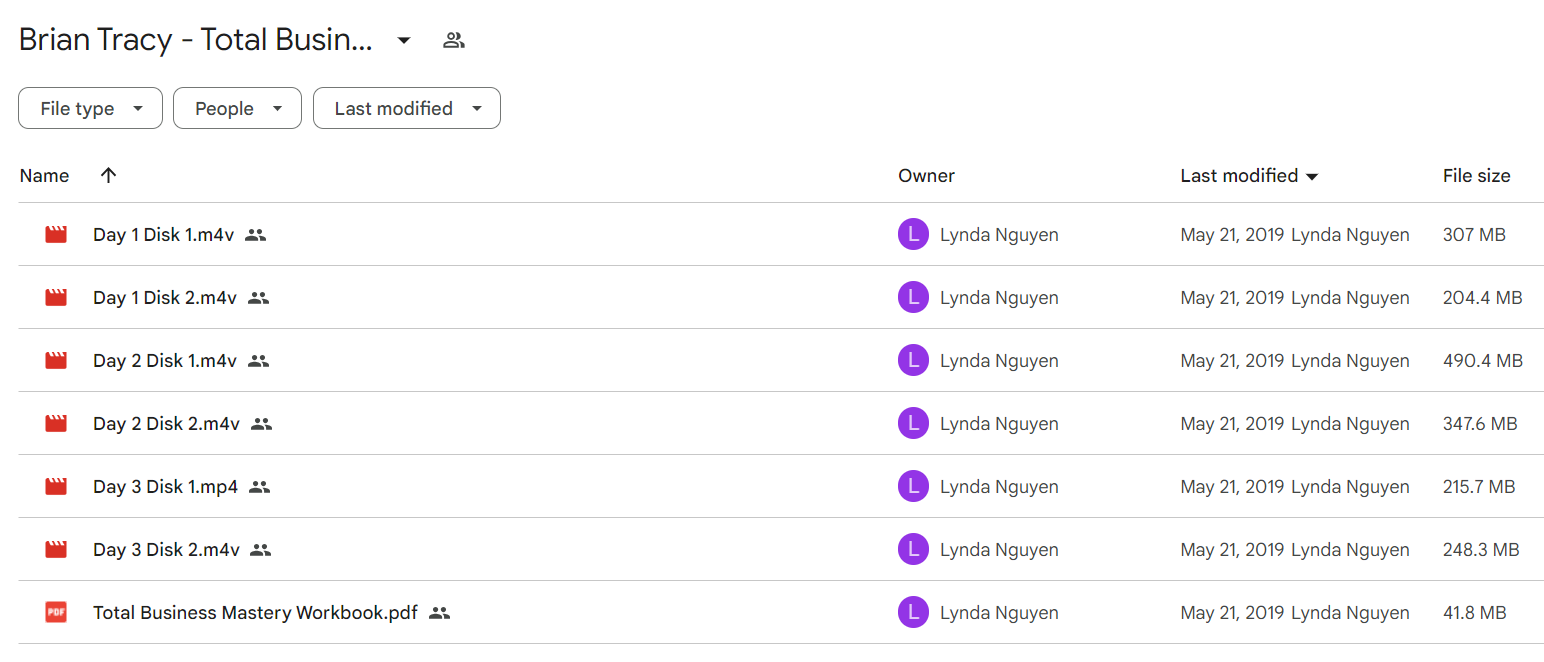Click the shared icon after Total Business Mastery Workbook.pdf
This screenshot has width=1544, height=662.
coord(440,613)
